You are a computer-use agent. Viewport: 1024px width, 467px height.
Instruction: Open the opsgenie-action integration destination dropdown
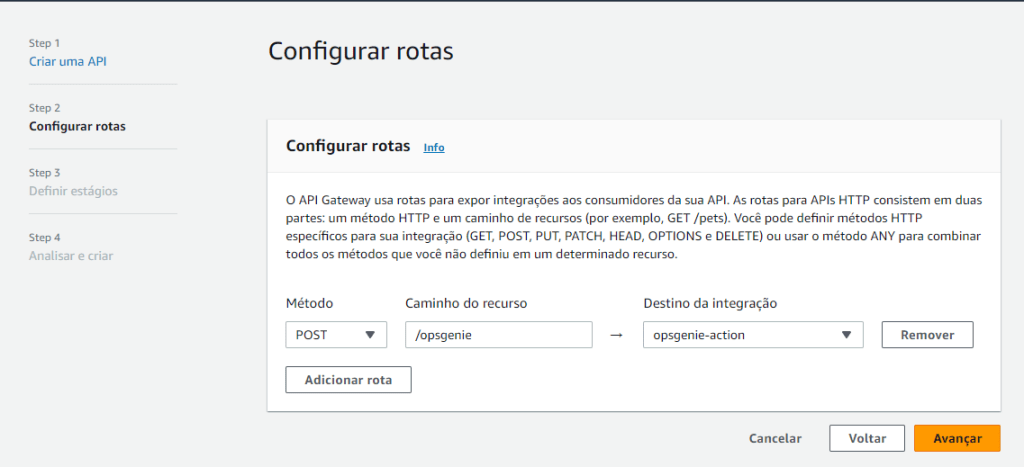[751, 335]
